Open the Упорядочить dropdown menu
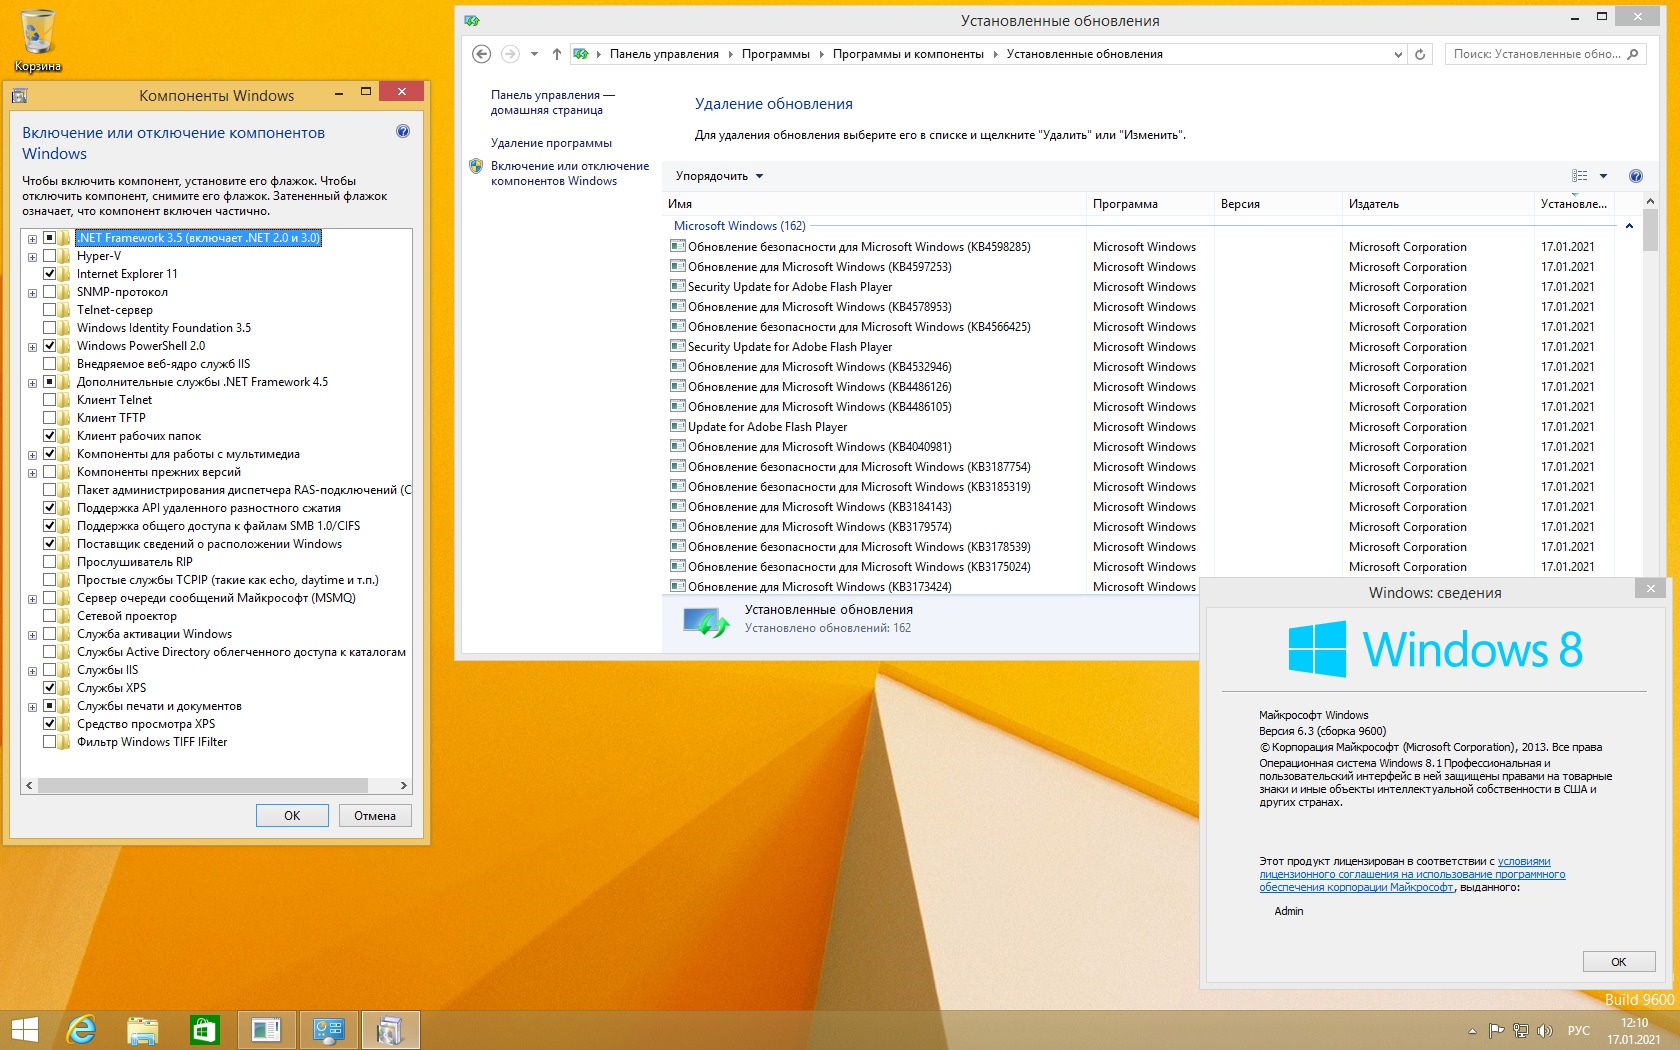Image resolution: width=1680 pixels, height=1050 pixels. (719, 176)
